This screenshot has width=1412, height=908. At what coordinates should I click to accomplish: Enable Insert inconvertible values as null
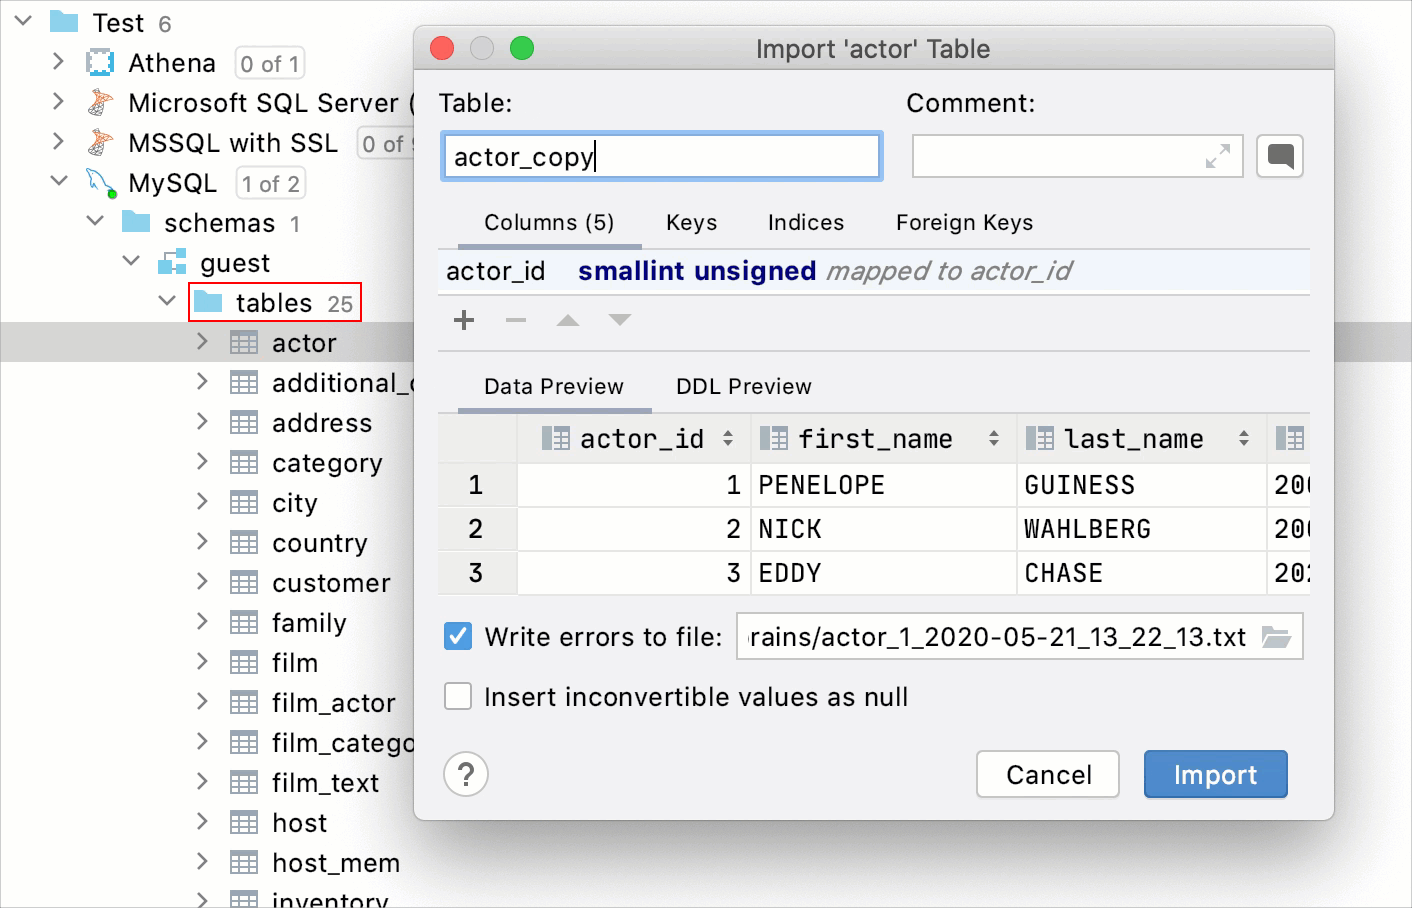tap(457, 697)
